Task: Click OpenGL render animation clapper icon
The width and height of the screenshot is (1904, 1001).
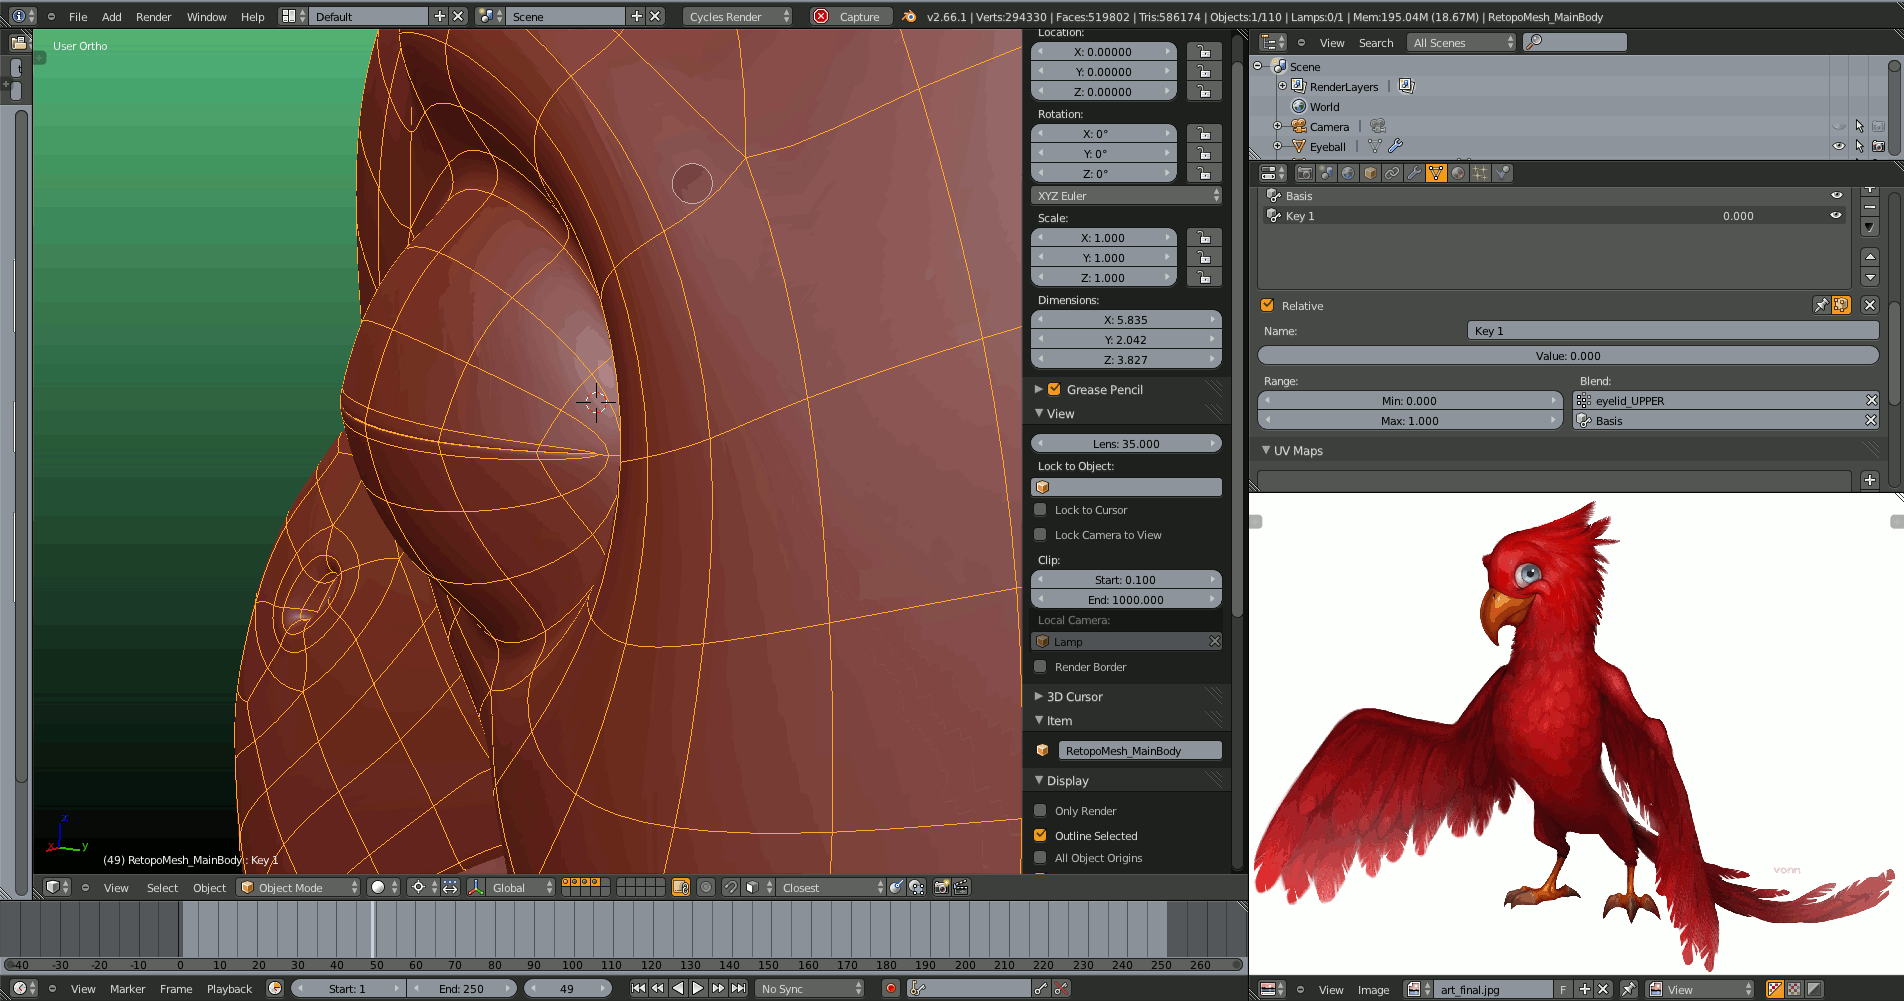Action: click(961, 887)
